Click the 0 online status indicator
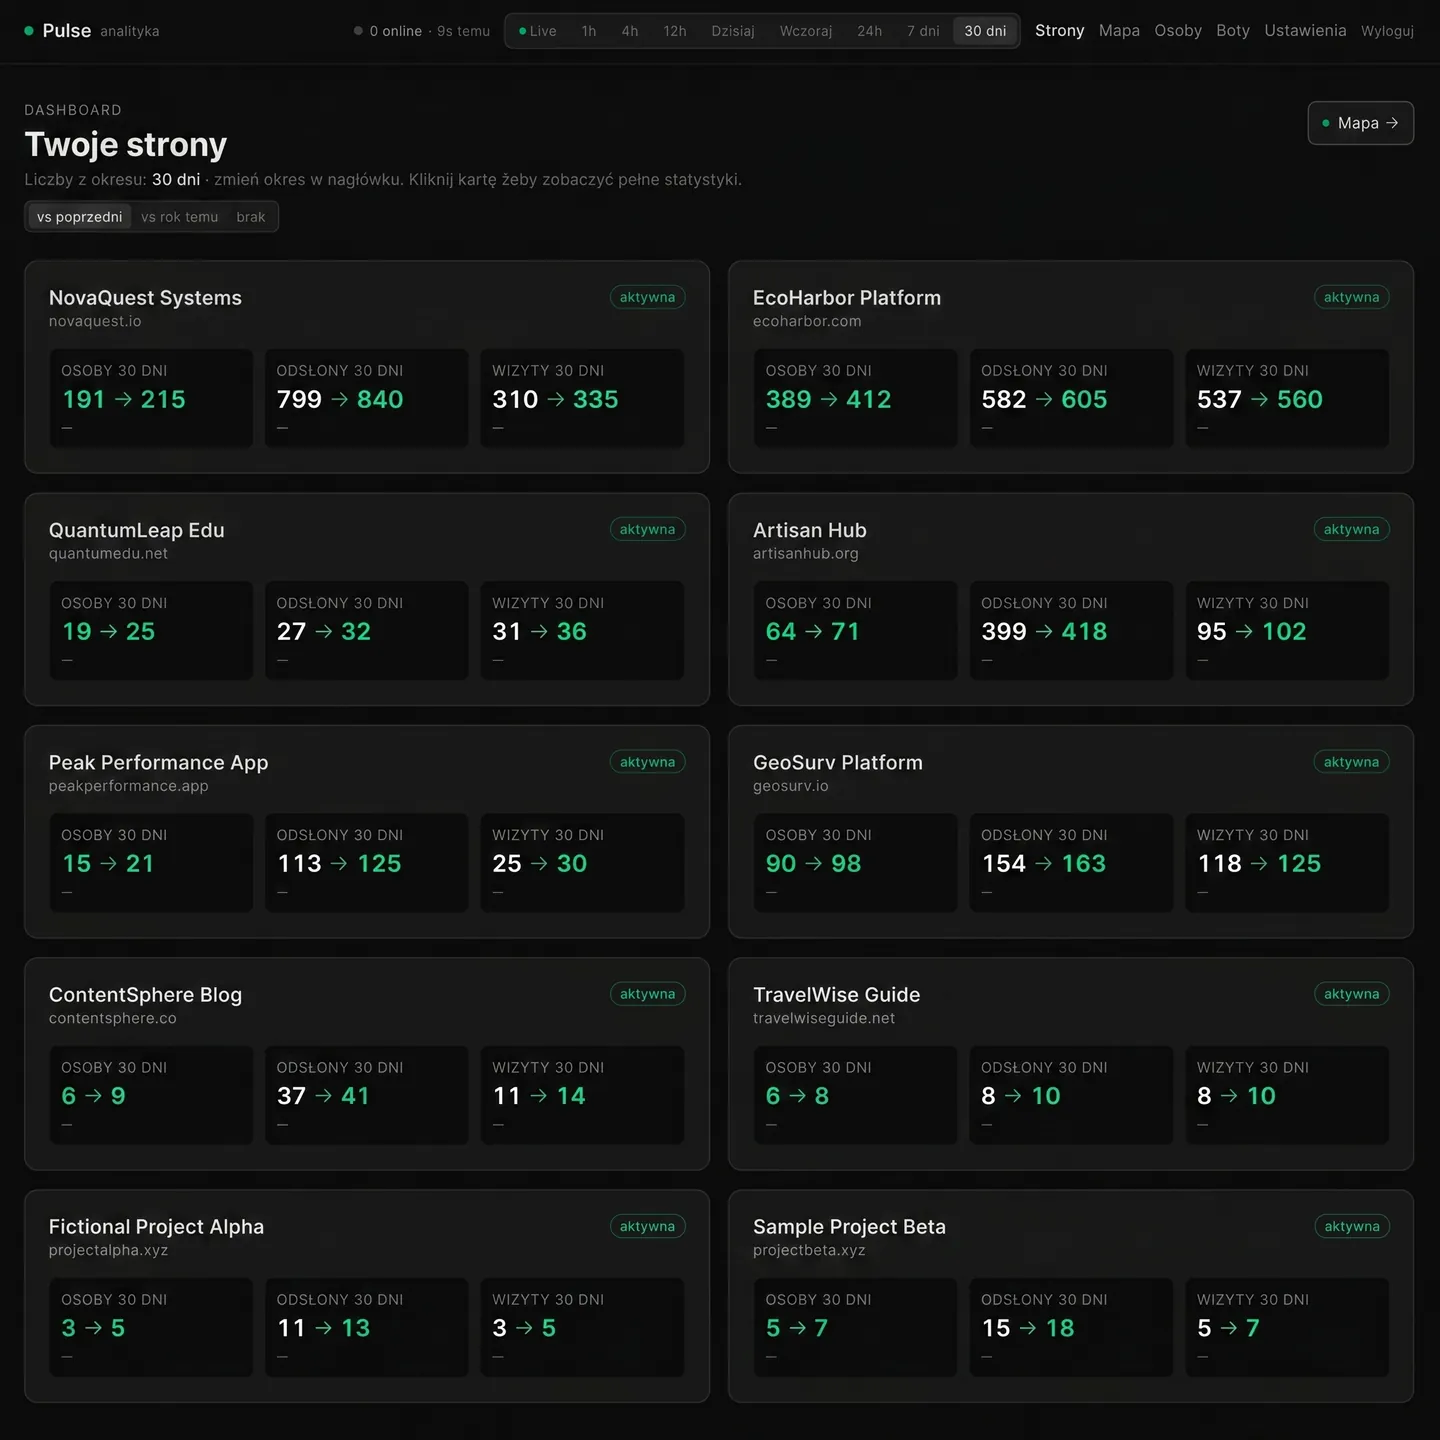This screenshot has width=1440, height=1440. point(388,31)
